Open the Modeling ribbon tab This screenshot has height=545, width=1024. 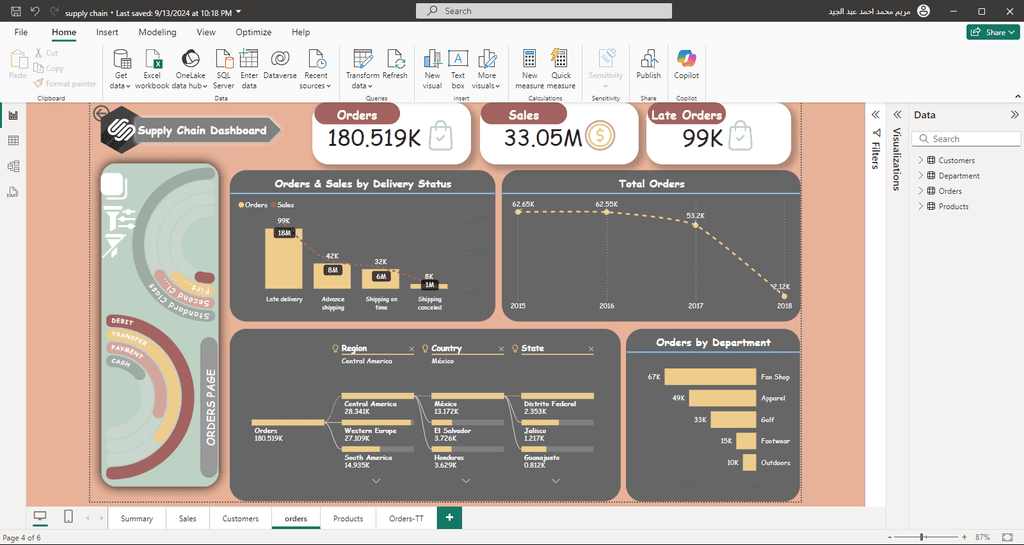point(157,32)
